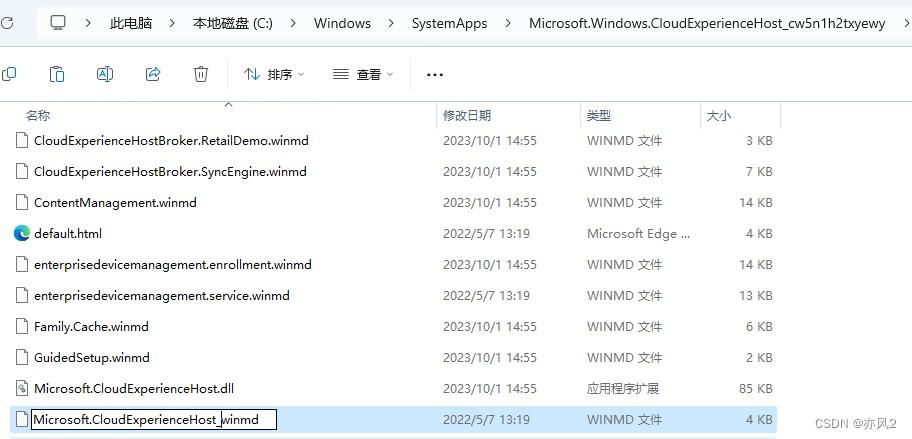
Task: Expand the chevron after Microsoft.Windows.CloudExperienceHost breadcrumb
Action: [x=906, y=23]
